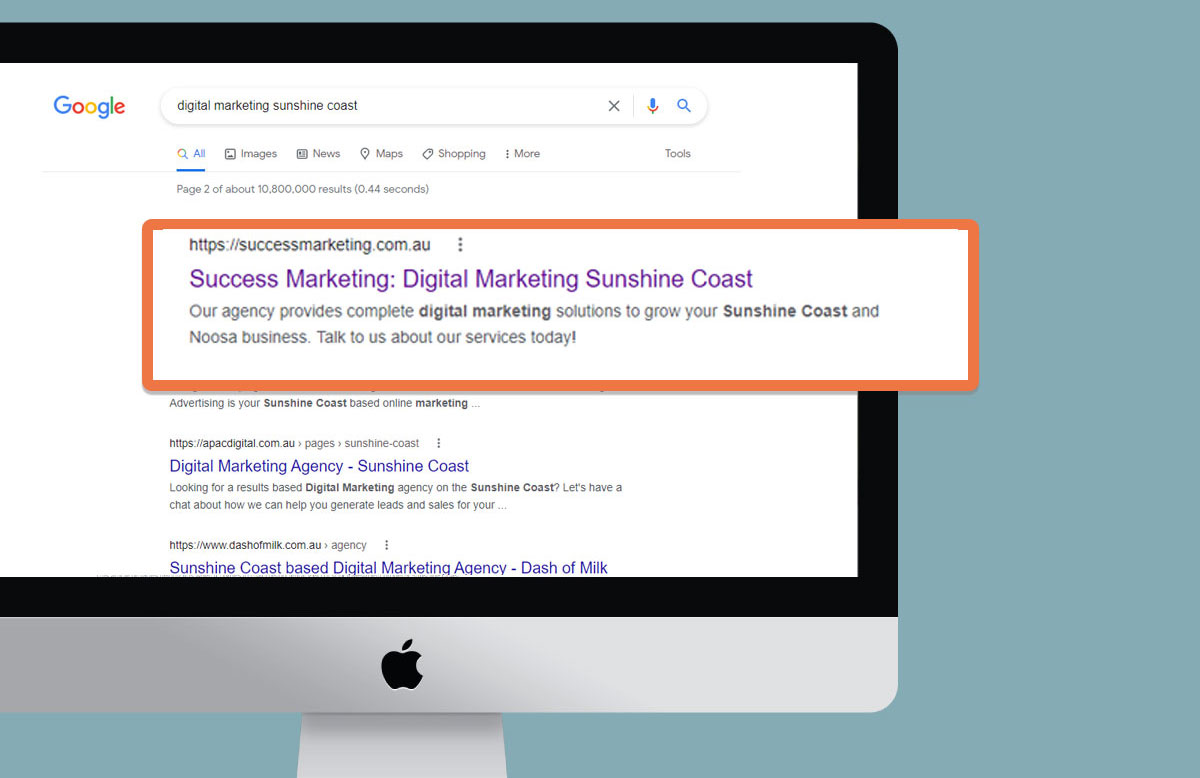The height and width of the screenshot is (778, 1200).
Task: Start voice search with the microphone icon
Action: coord(653,106)
